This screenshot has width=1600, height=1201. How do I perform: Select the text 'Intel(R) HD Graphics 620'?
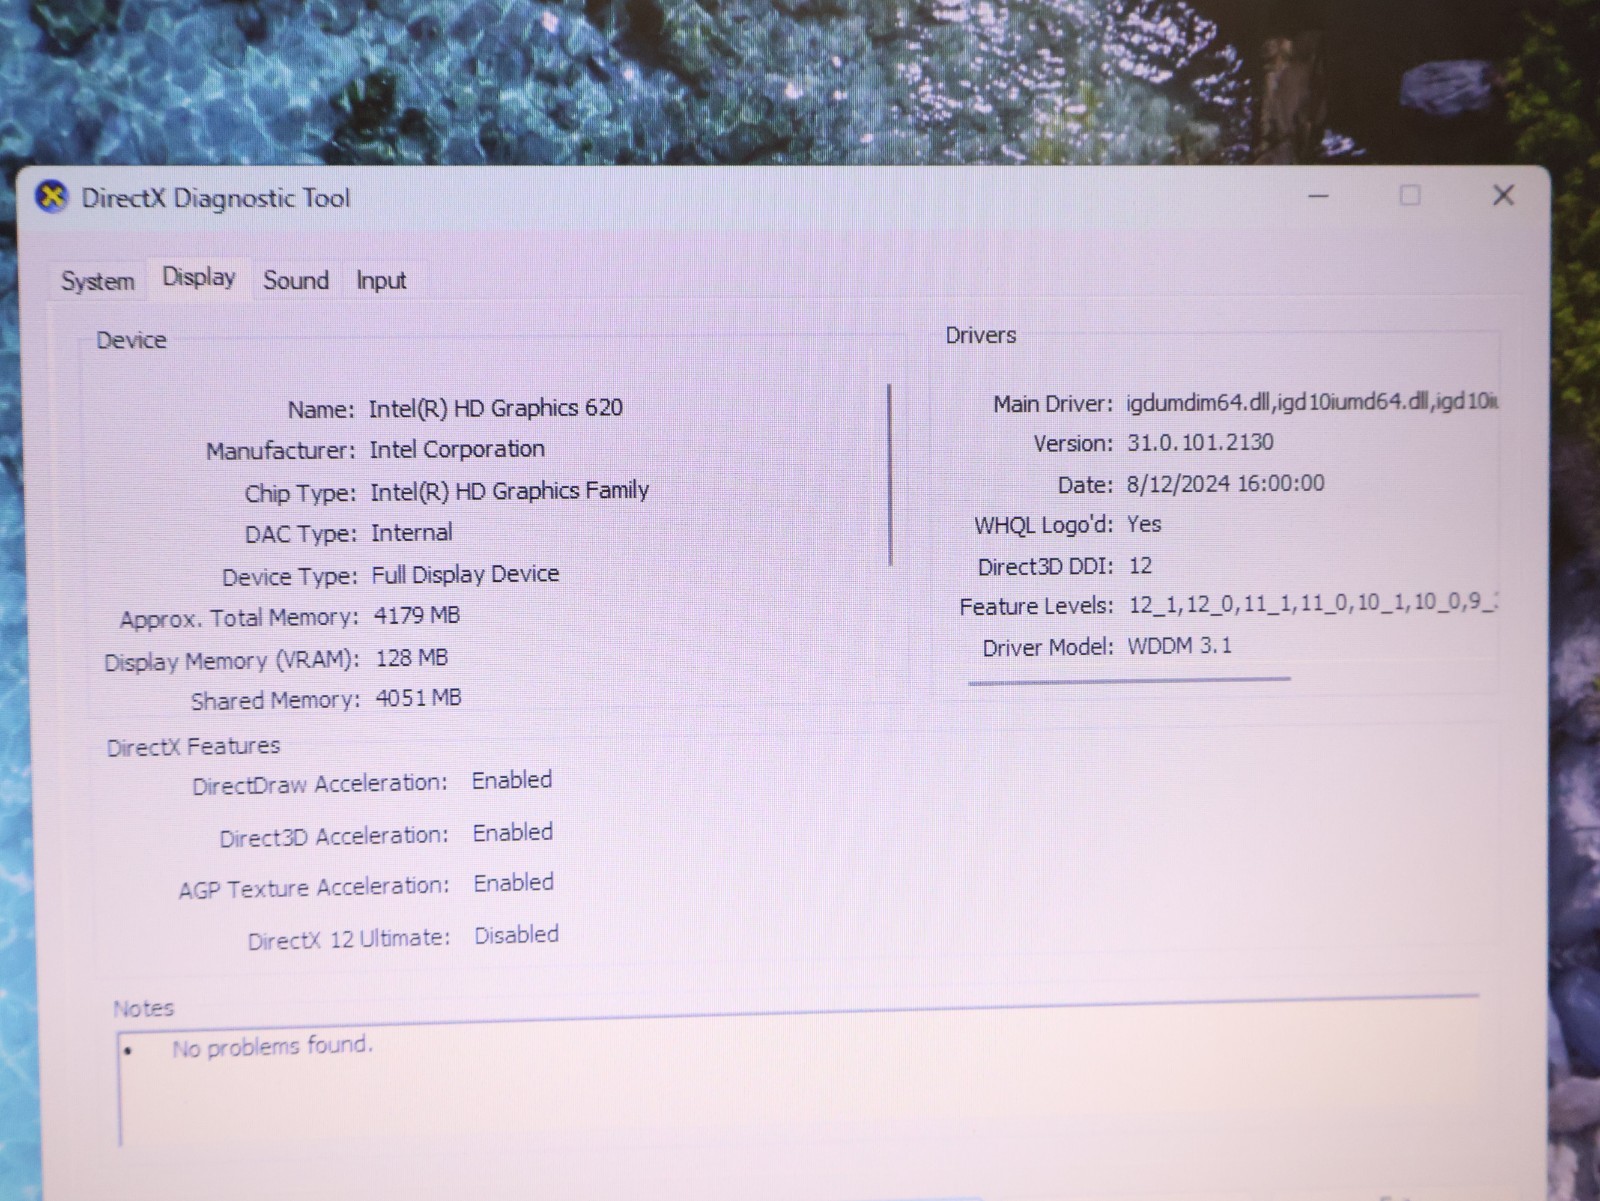point(495,408)
